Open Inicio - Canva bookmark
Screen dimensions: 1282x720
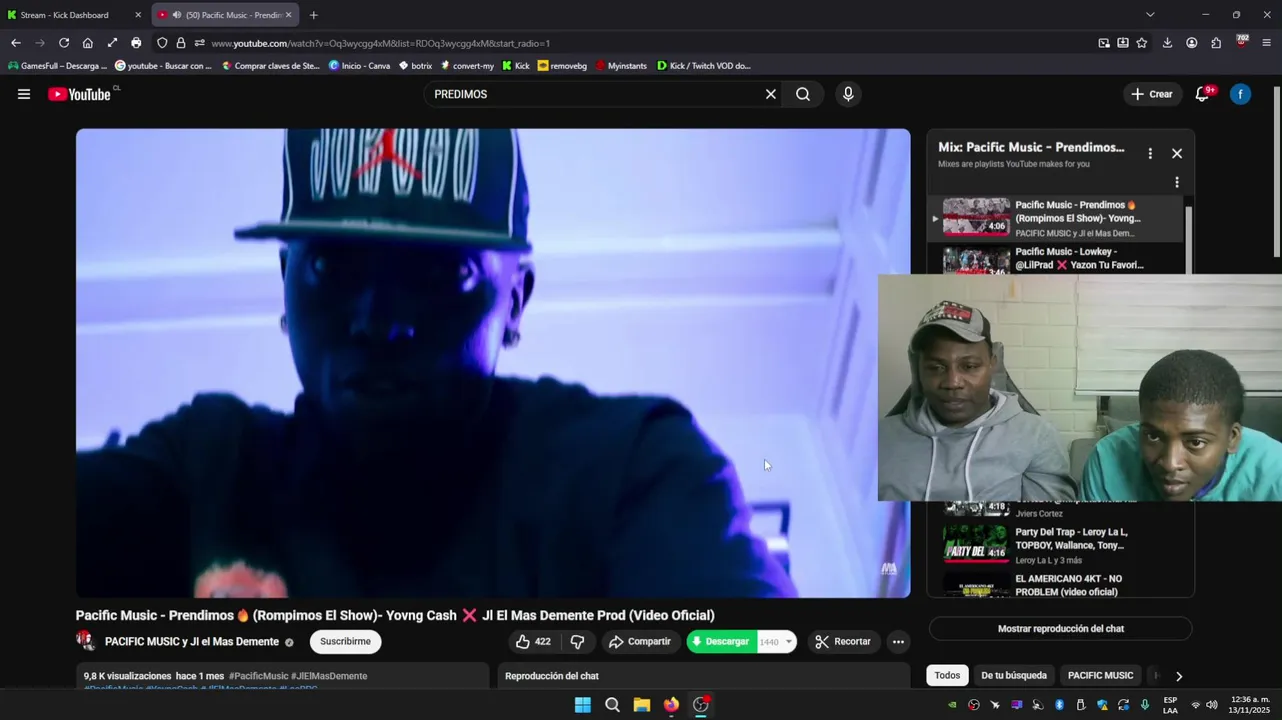[359, 66]
